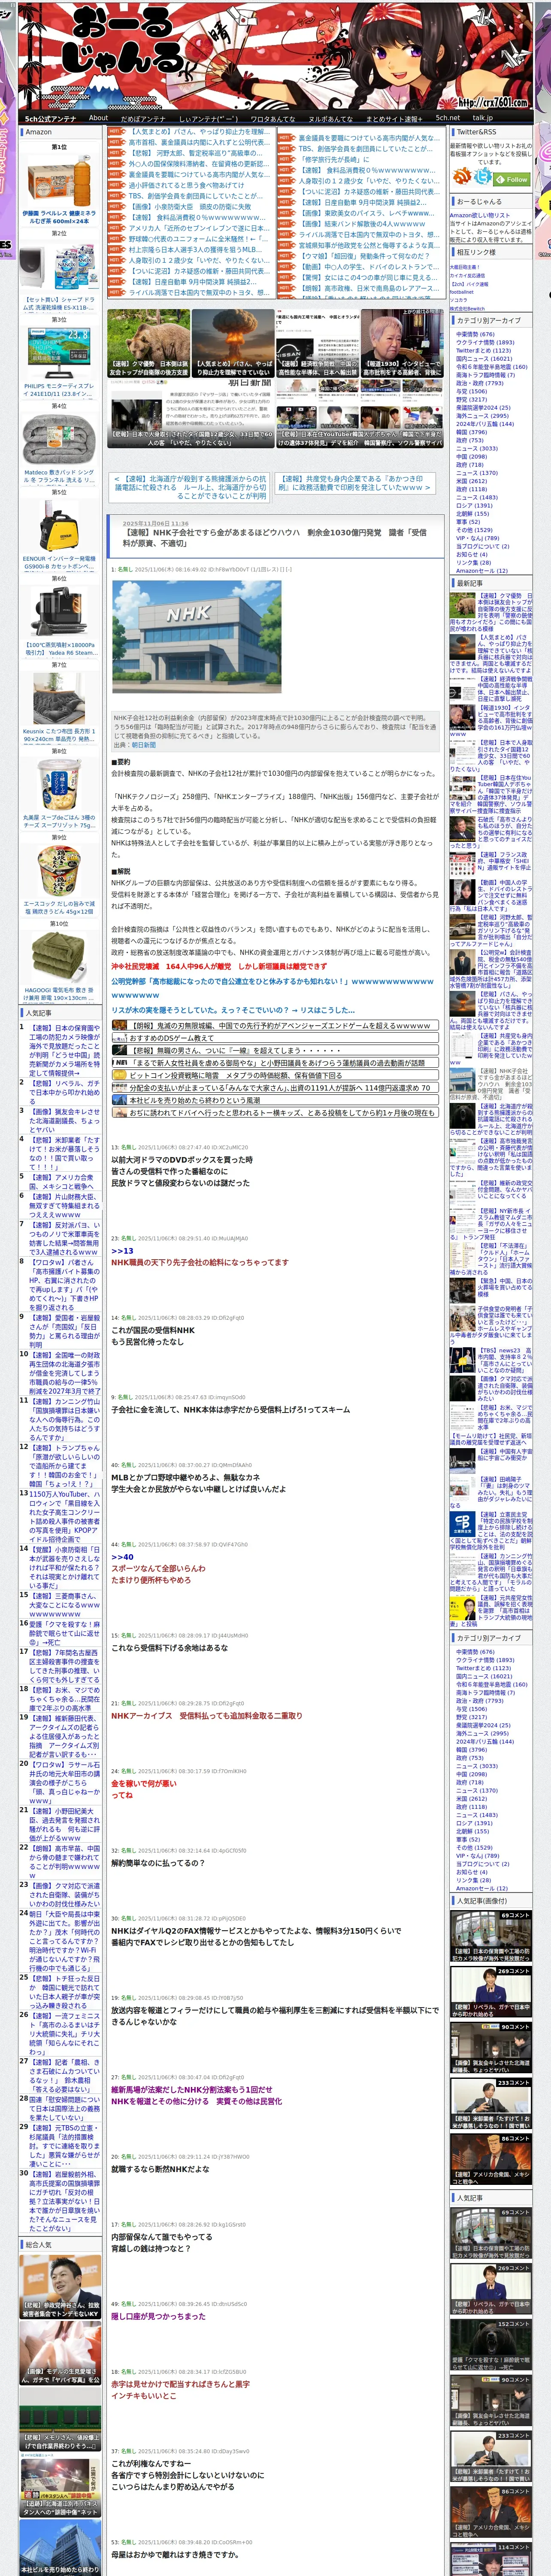This screenshot has height=2576, width=551.
Task: Open the red 沖今社民党壊滅 link
Action: 218,966
